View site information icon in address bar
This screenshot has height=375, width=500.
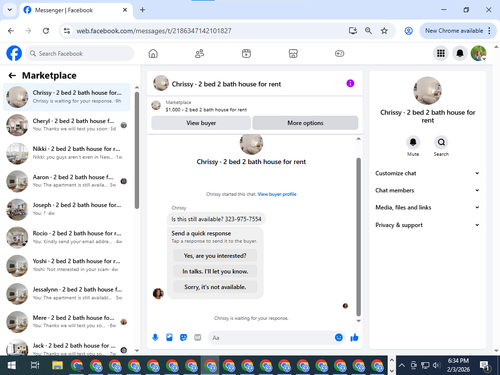[67, 31]
